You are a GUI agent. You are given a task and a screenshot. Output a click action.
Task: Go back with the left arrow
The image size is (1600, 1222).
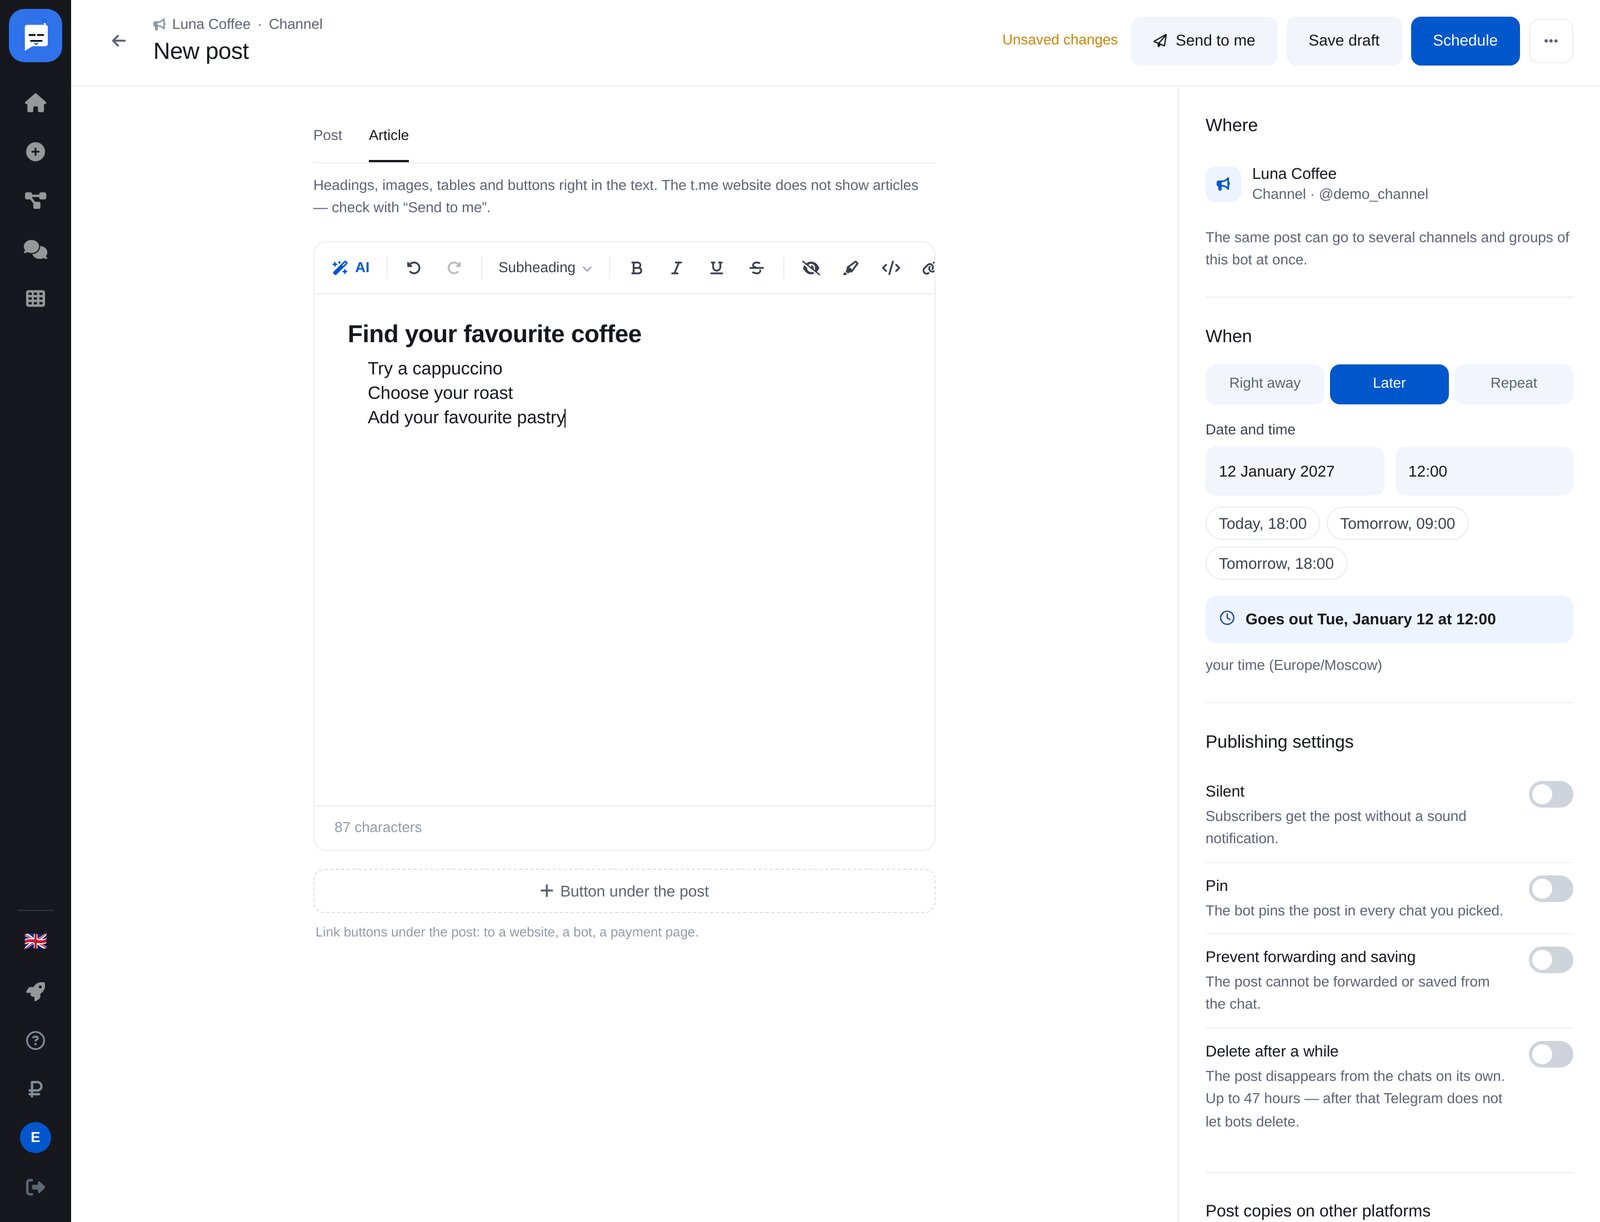pos(119,41)
